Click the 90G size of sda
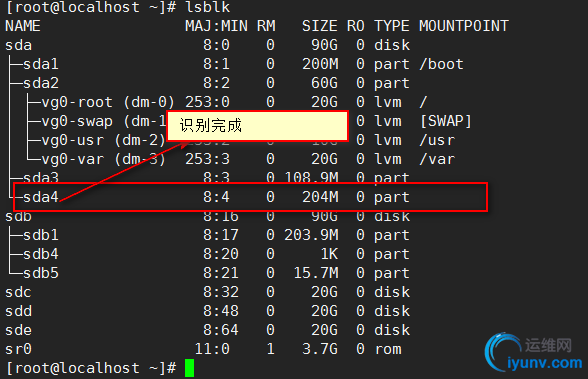 324,45
